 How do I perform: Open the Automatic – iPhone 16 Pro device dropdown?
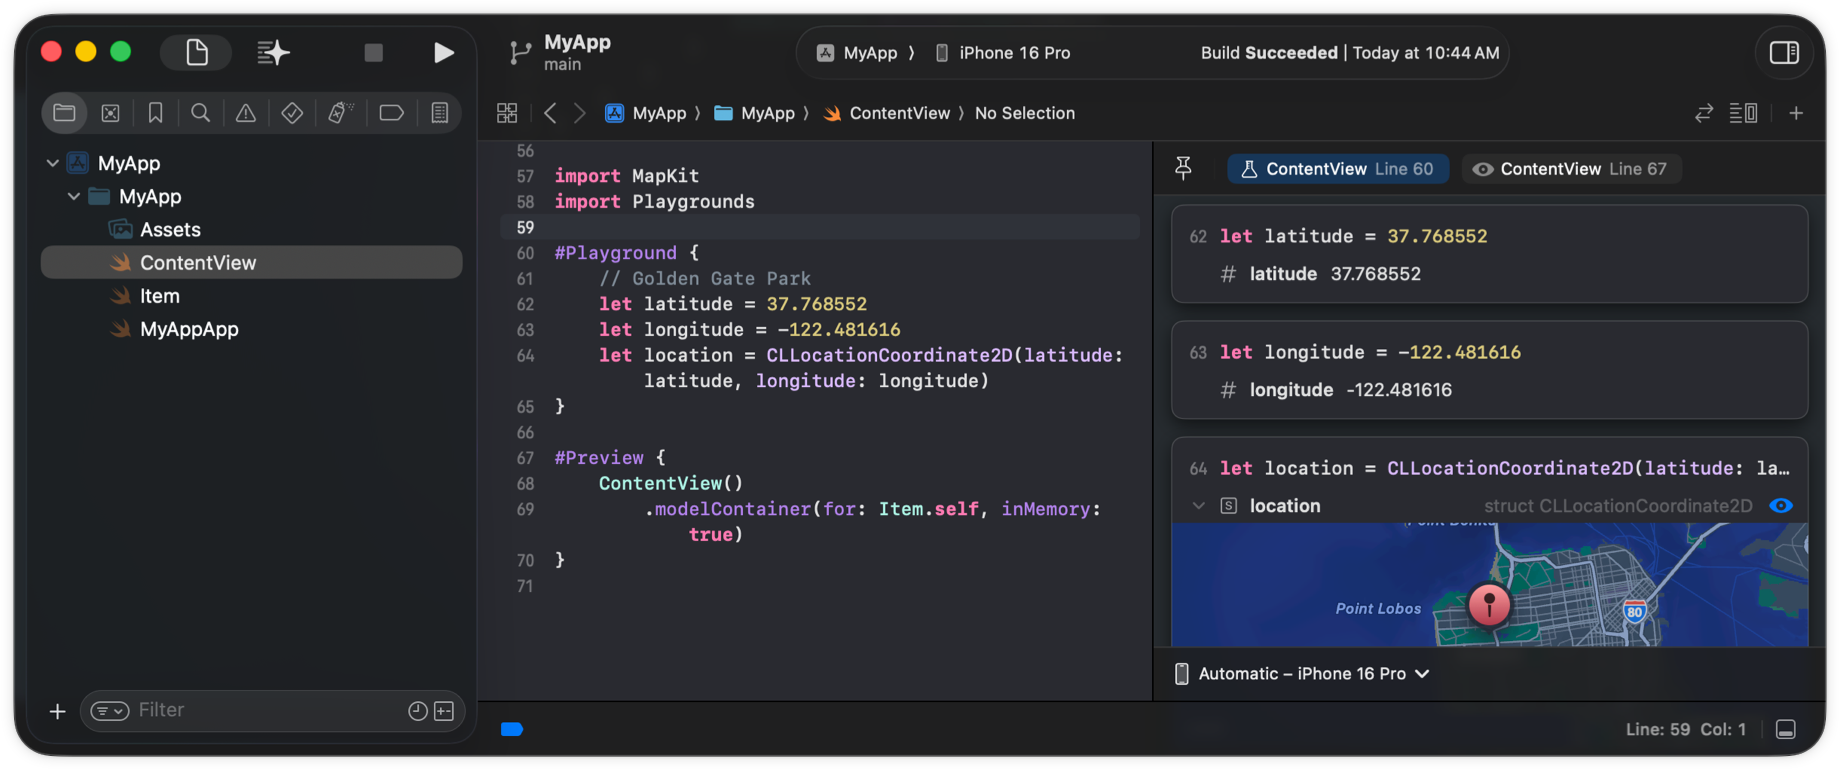[x=1301, y=674]
